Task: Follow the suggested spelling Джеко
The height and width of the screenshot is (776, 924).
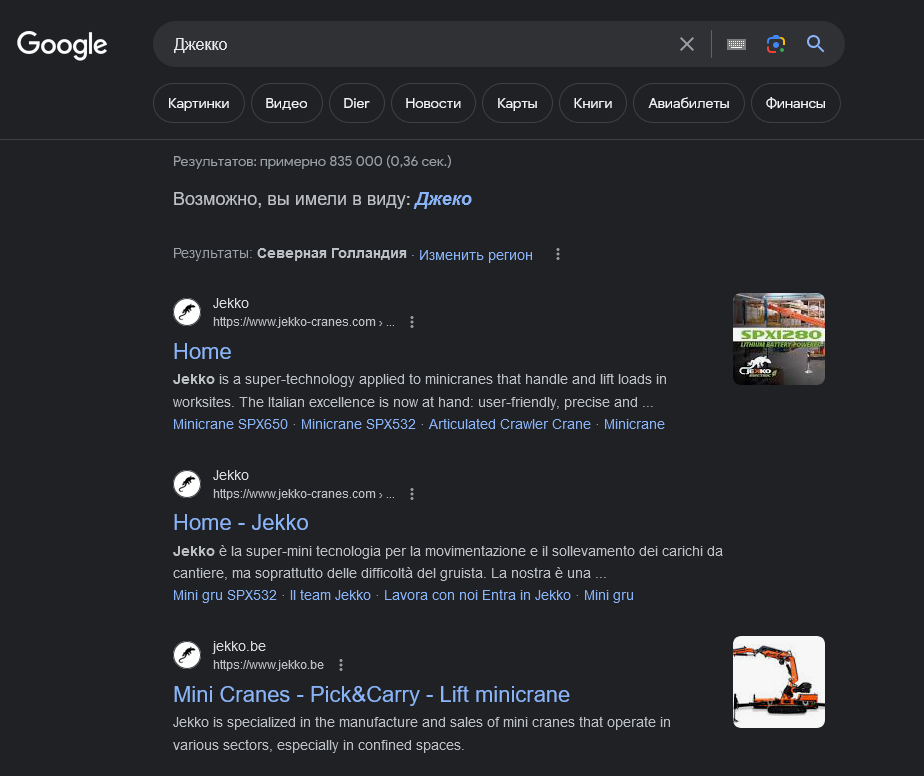Action: pyautogui.click(x=443, y=199)
